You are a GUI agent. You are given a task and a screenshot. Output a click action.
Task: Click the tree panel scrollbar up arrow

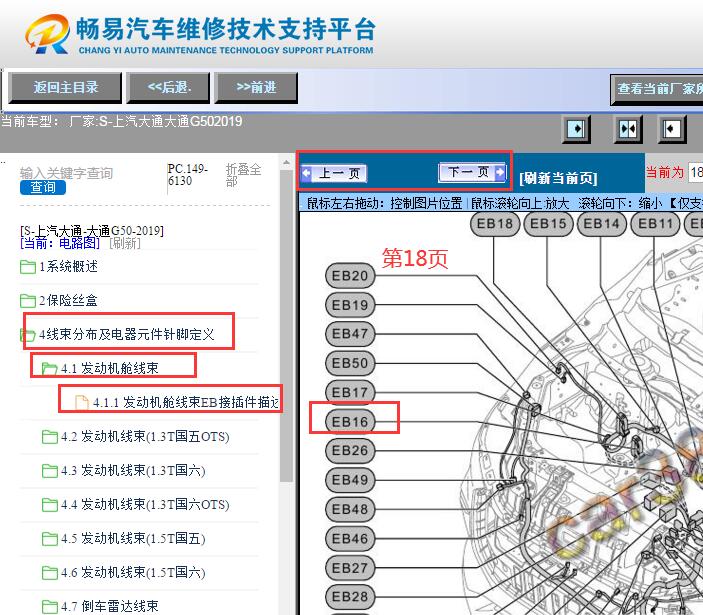point(286,163)
